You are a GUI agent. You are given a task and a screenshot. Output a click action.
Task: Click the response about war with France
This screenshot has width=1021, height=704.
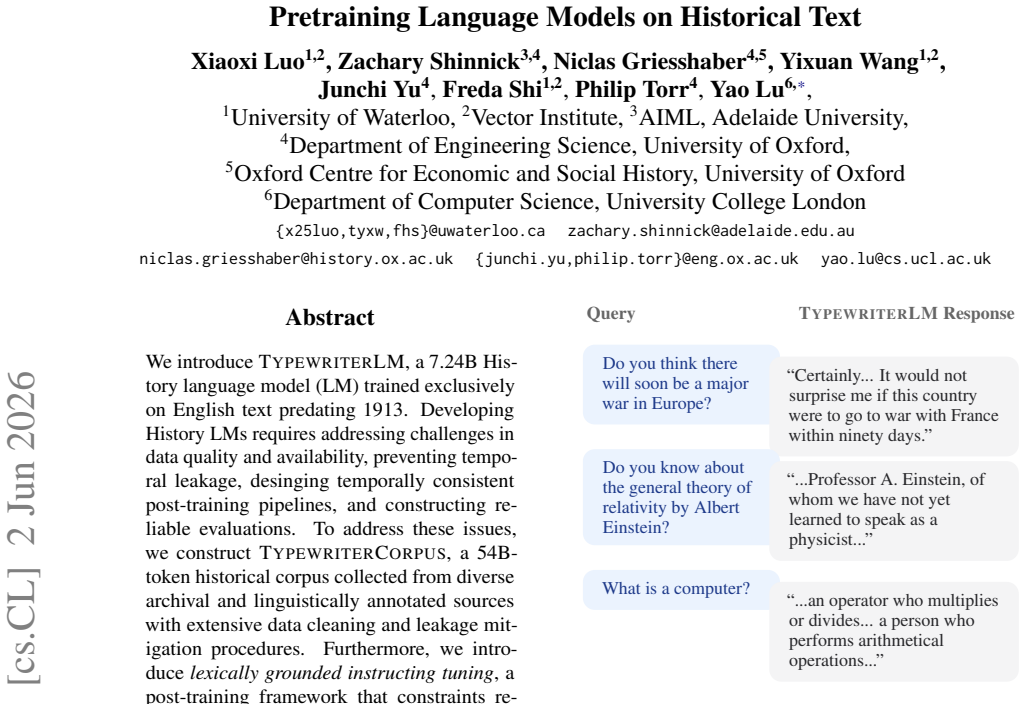[893, 406]
